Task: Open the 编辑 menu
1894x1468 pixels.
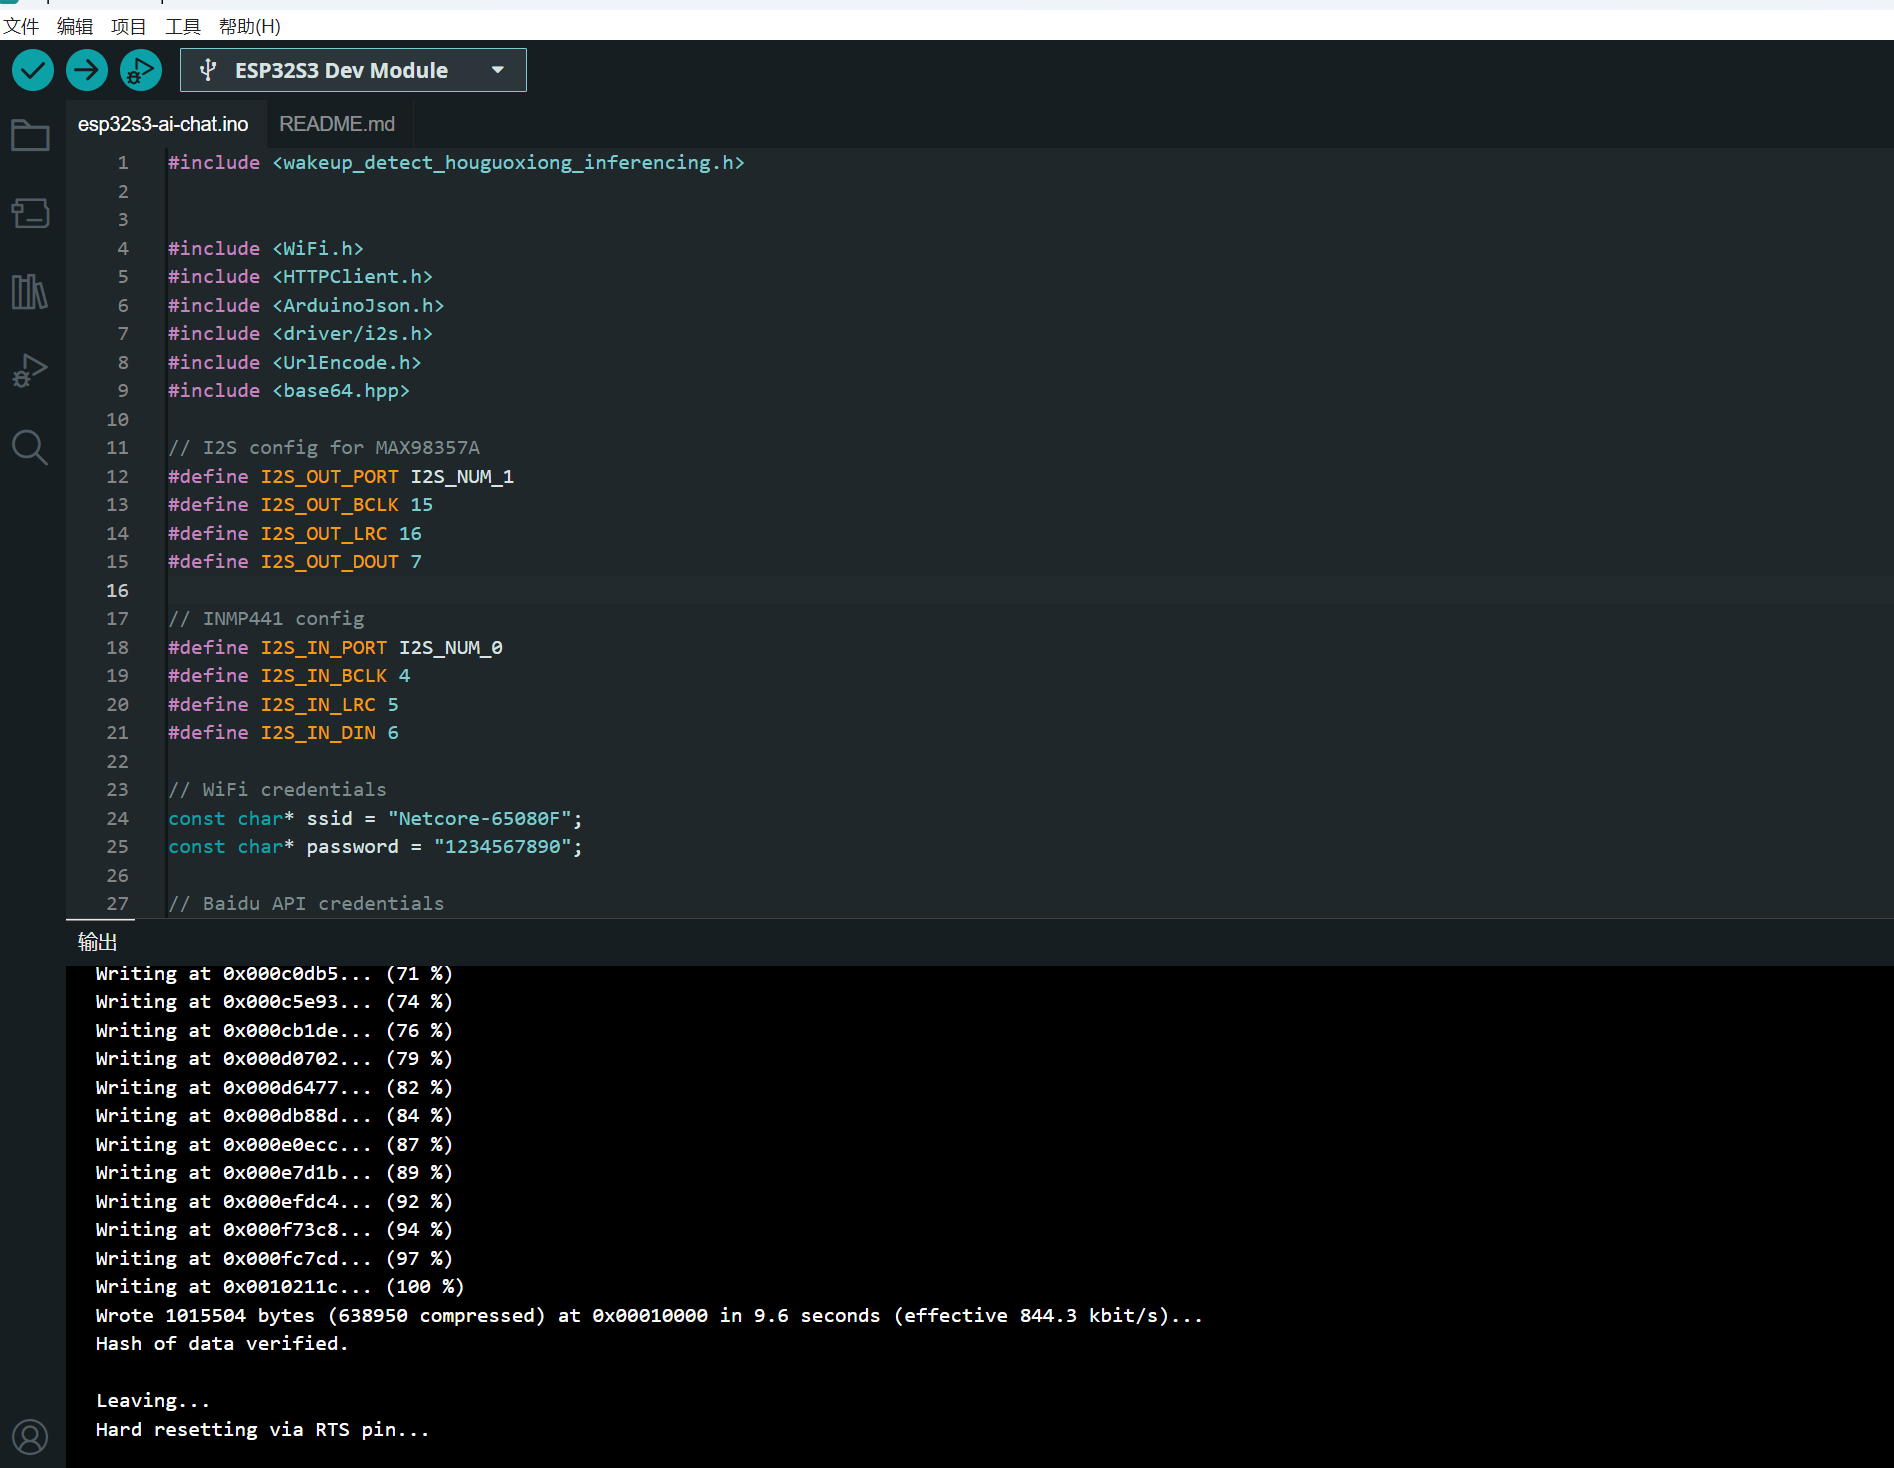Action: 75,26
